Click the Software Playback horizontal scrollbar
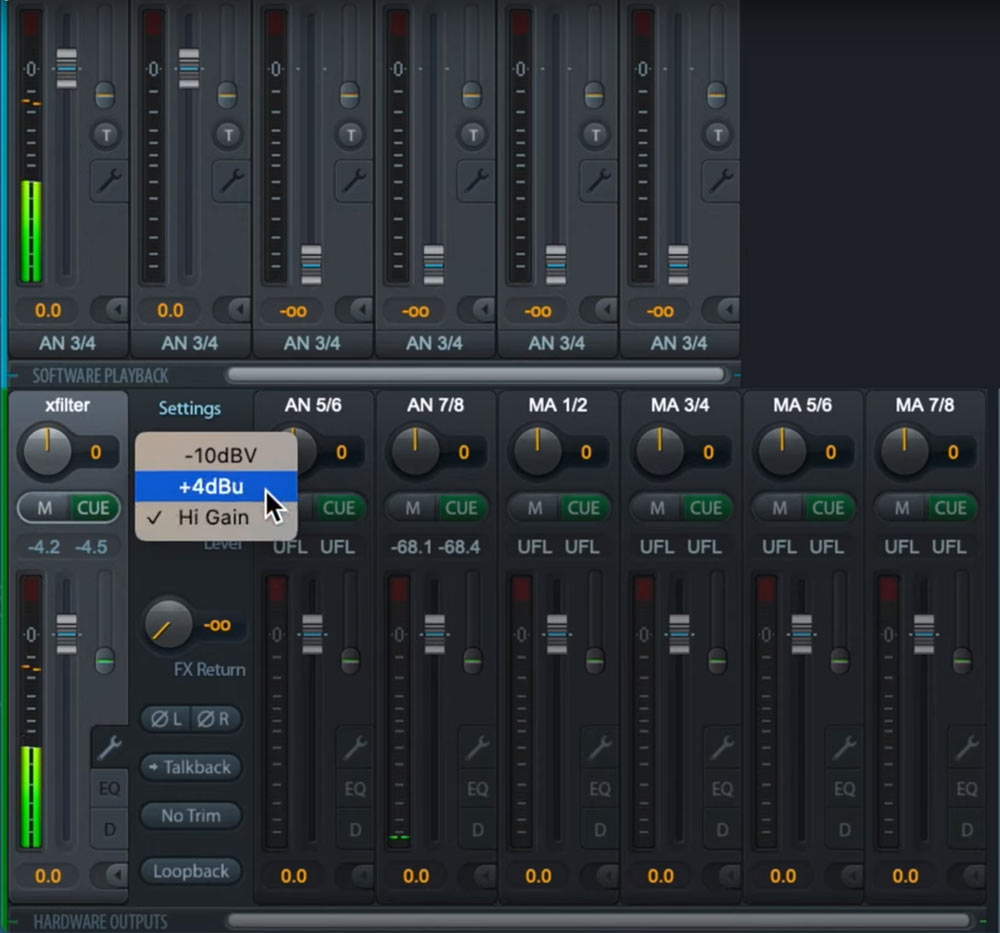This screenshot has height=933, width=1000. pos(476,375)
